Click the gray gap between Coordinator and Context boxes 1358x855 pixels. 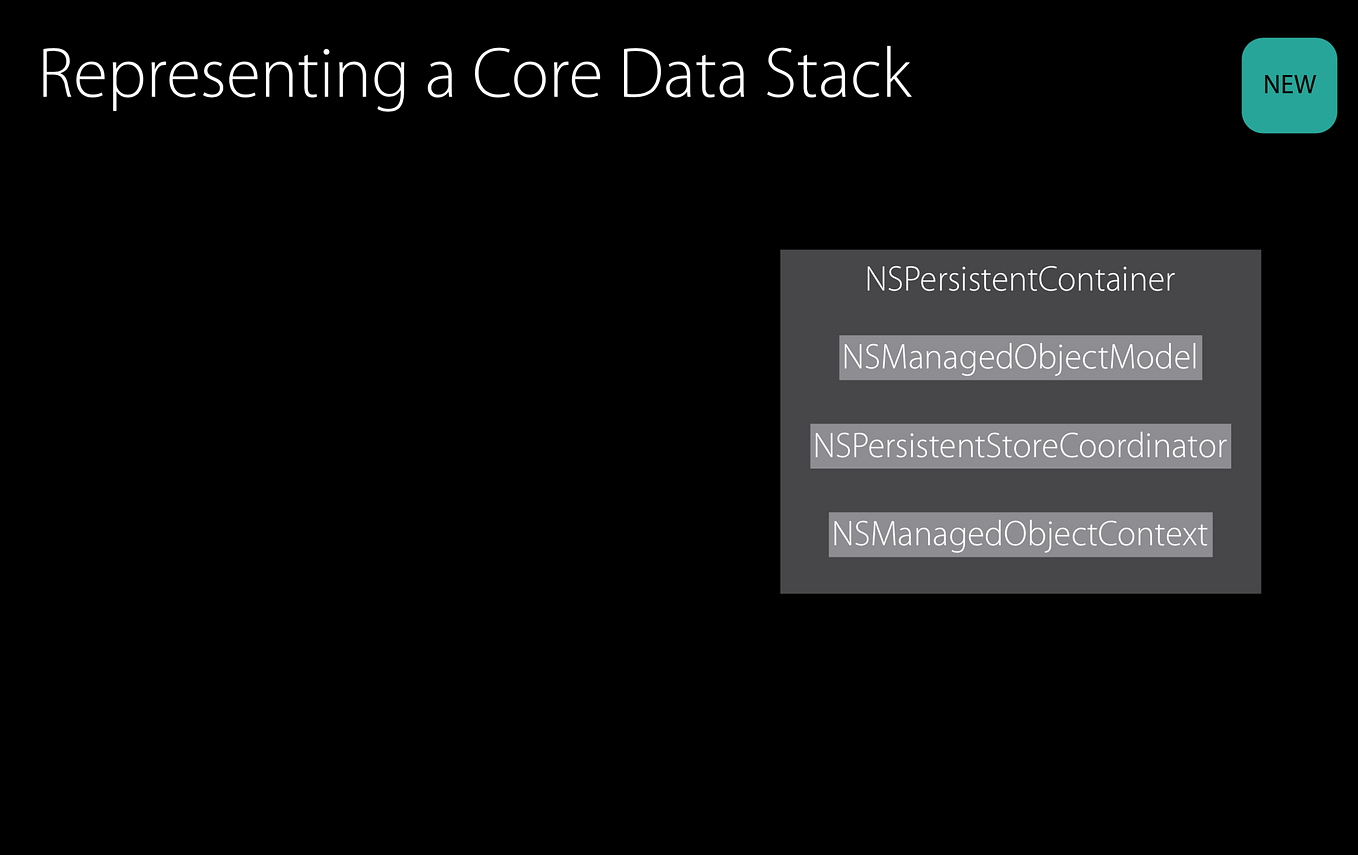1020,490
